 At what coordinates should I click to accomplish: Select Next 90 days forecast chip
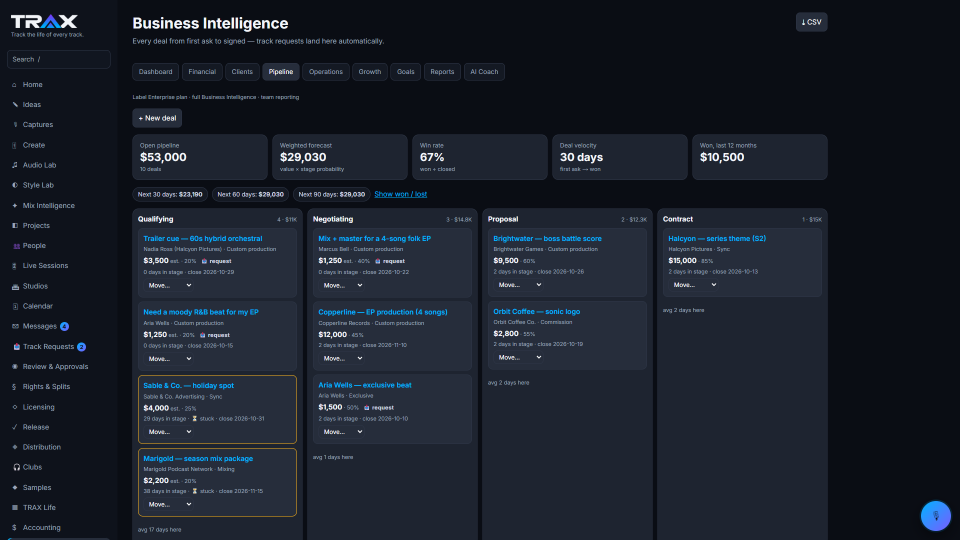[331, 195]
